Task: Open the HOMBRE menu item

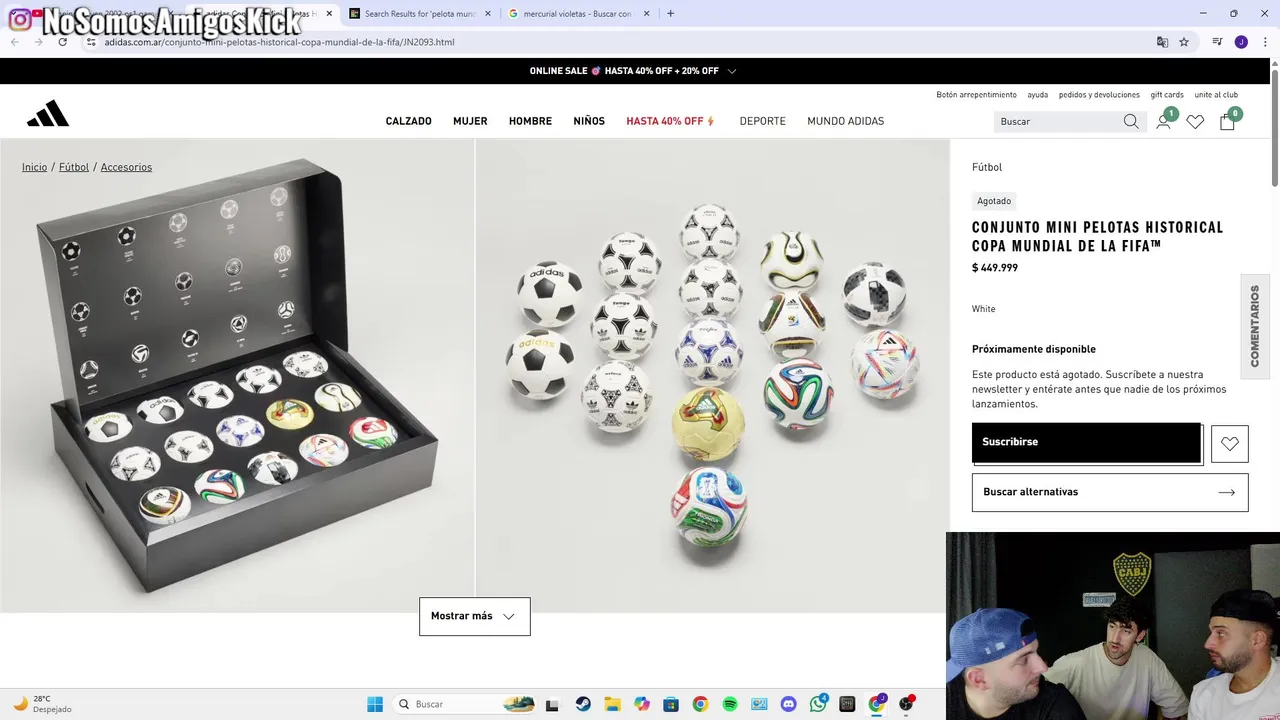Action: click(530, 121)
